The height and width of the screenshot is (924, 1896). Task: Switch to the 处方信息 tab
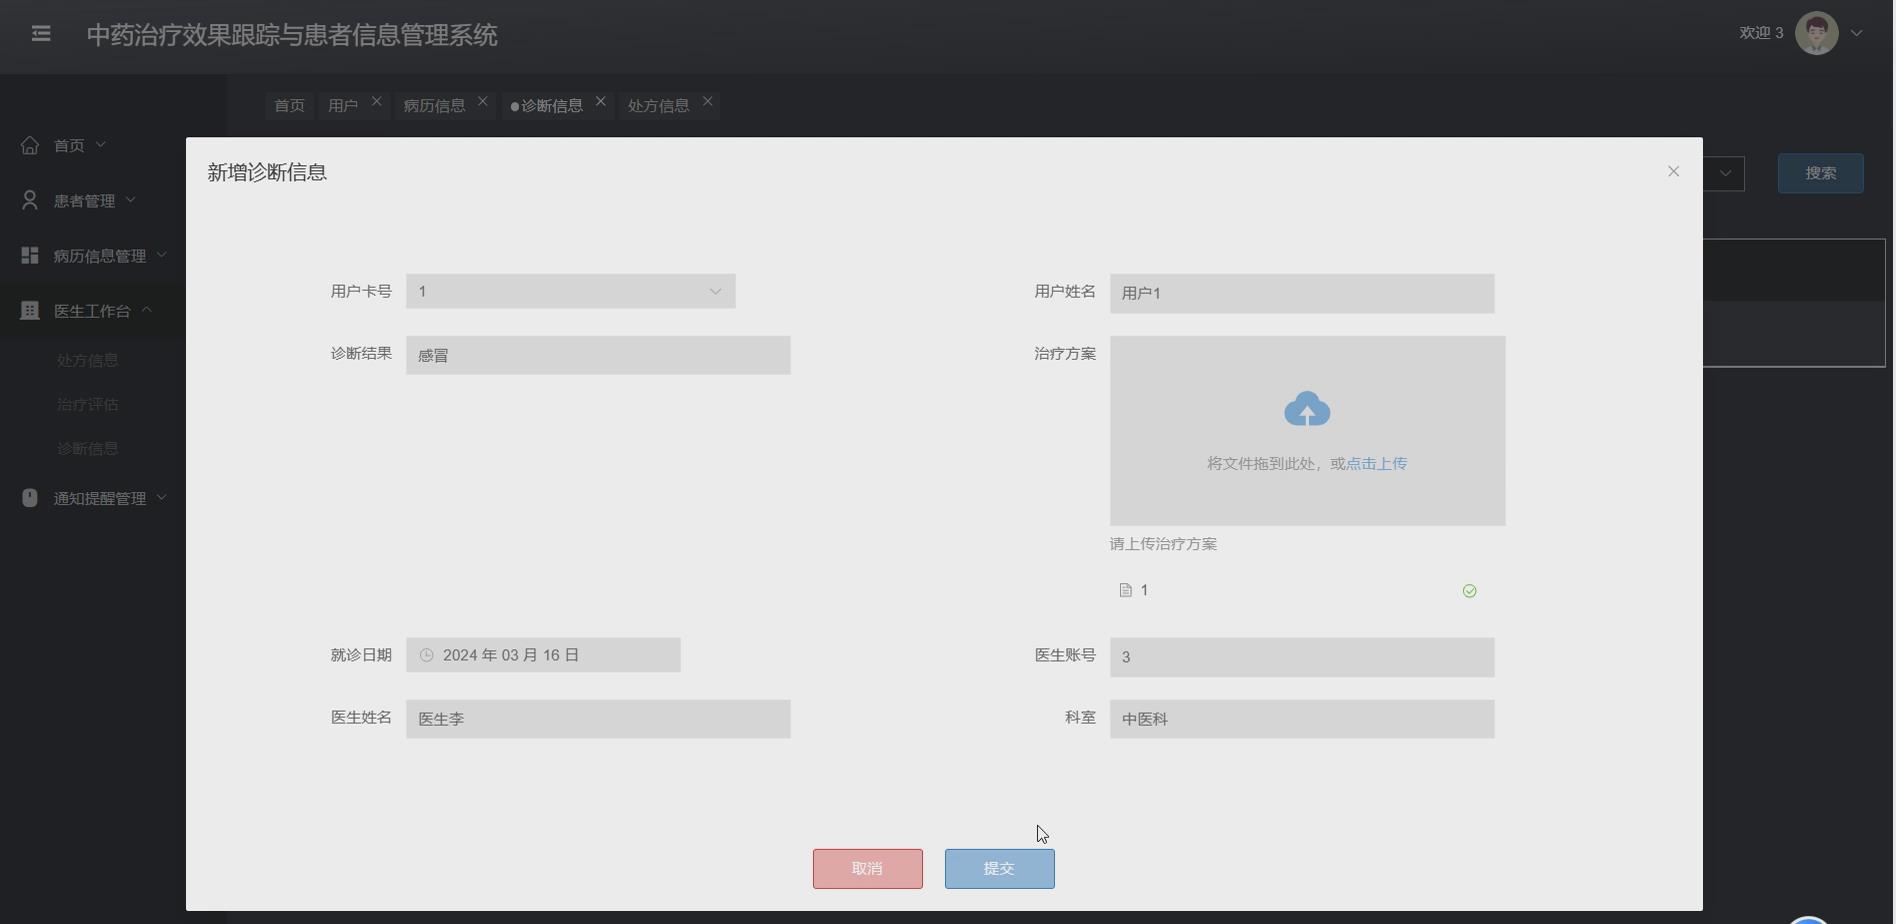[659, 104]
